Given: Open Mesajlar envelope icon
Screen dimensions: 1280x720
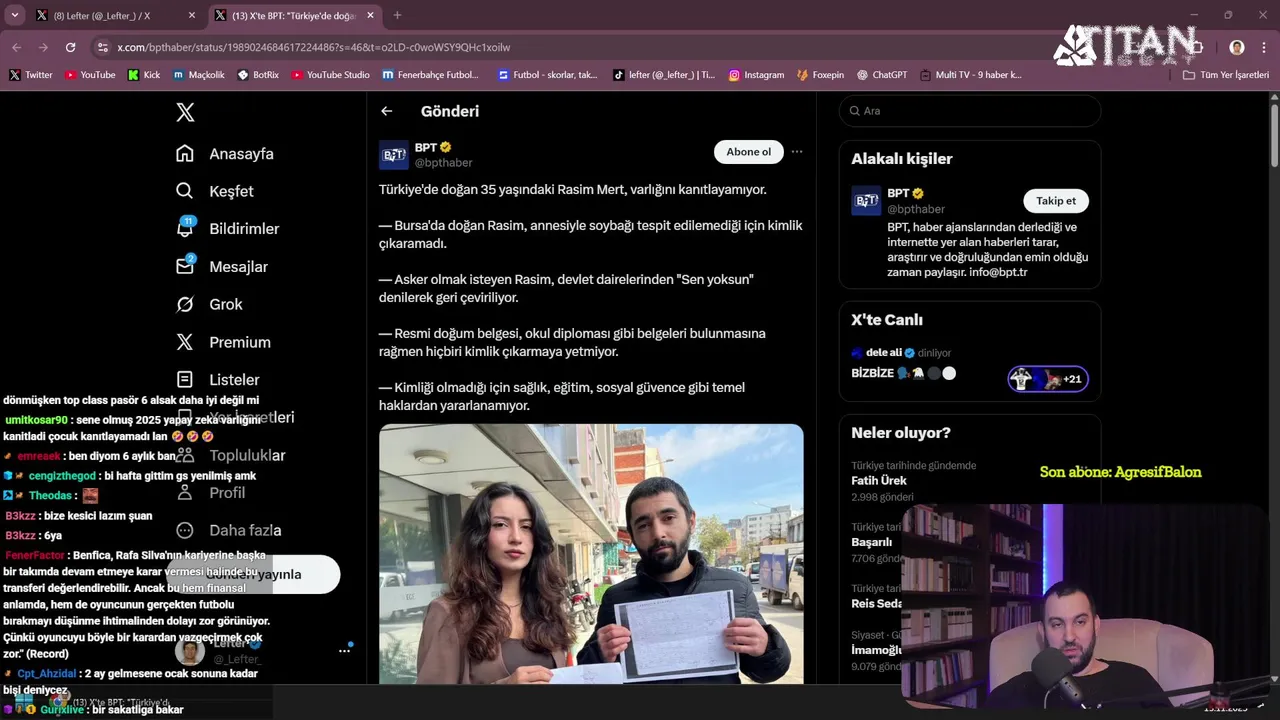Looking at the screenshot, I should click(185, 266).
